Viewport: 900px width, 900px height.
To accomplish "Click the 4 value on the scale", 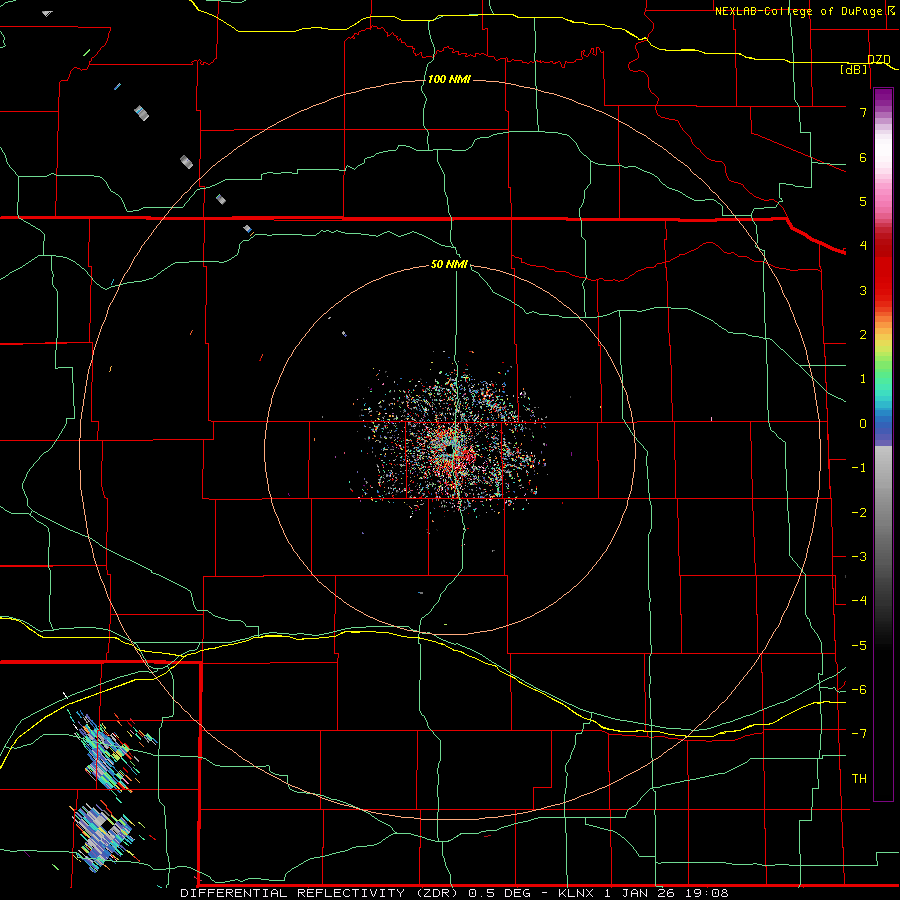I will pyautogui.click(x=863, y=246).
